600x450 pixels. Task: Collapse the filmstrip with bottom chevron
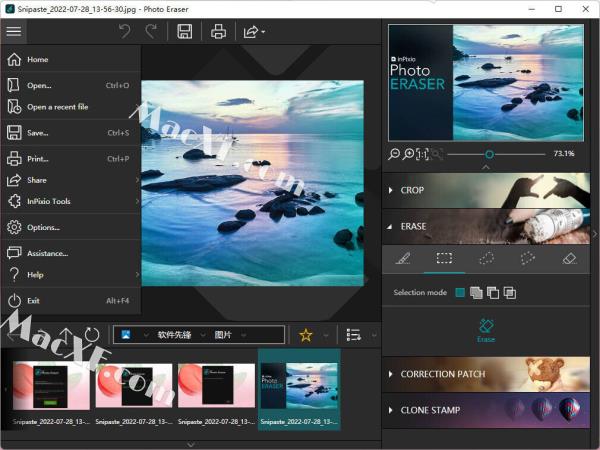coord(191,444)
